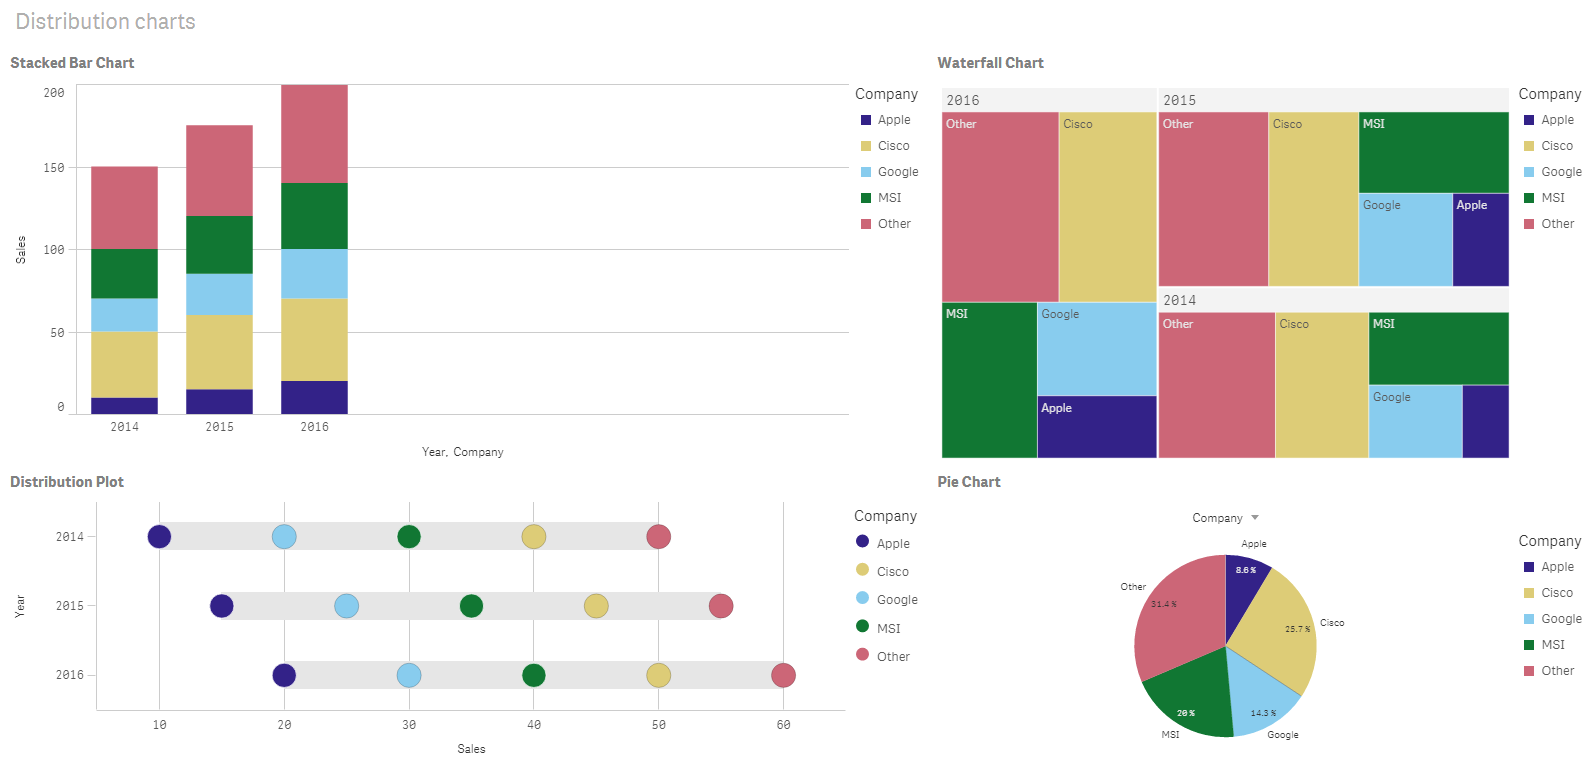Click the 2015 label on bar chart axis
Image resolution: width=1595 pixels, height=767 pixels.
[x=219, y=427]
